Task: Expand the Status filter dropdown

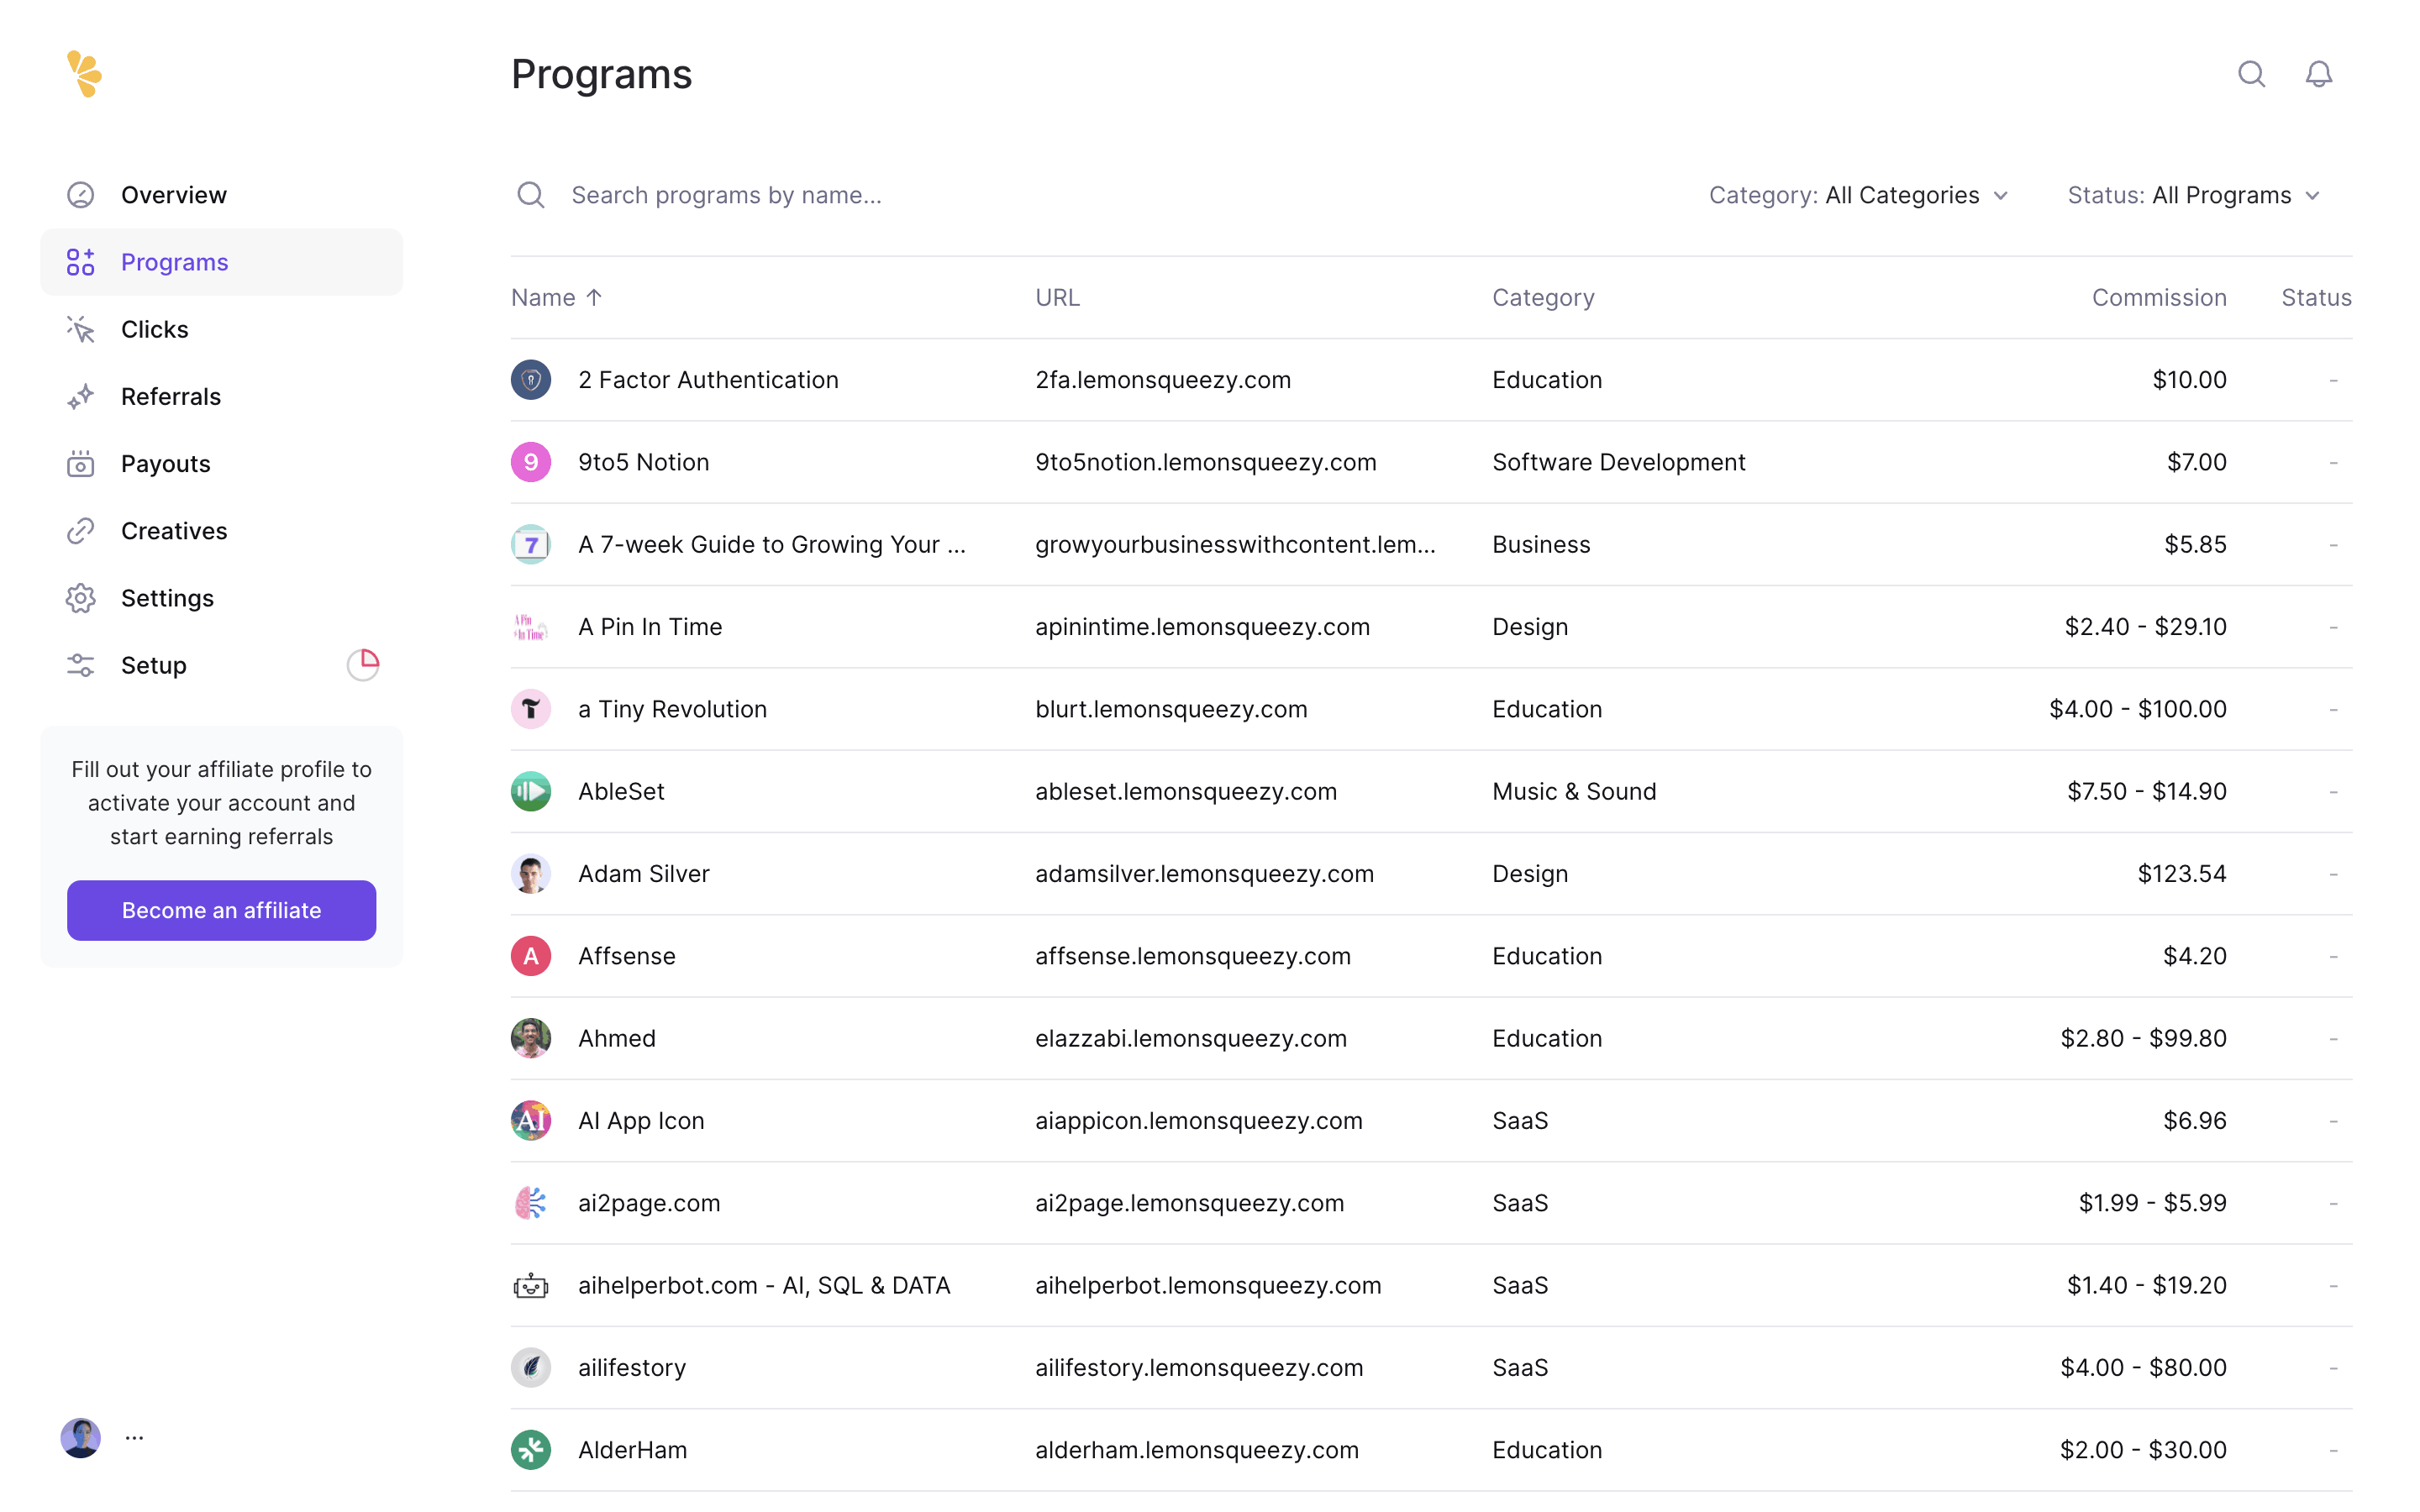Action: (x=2193, y=195)
